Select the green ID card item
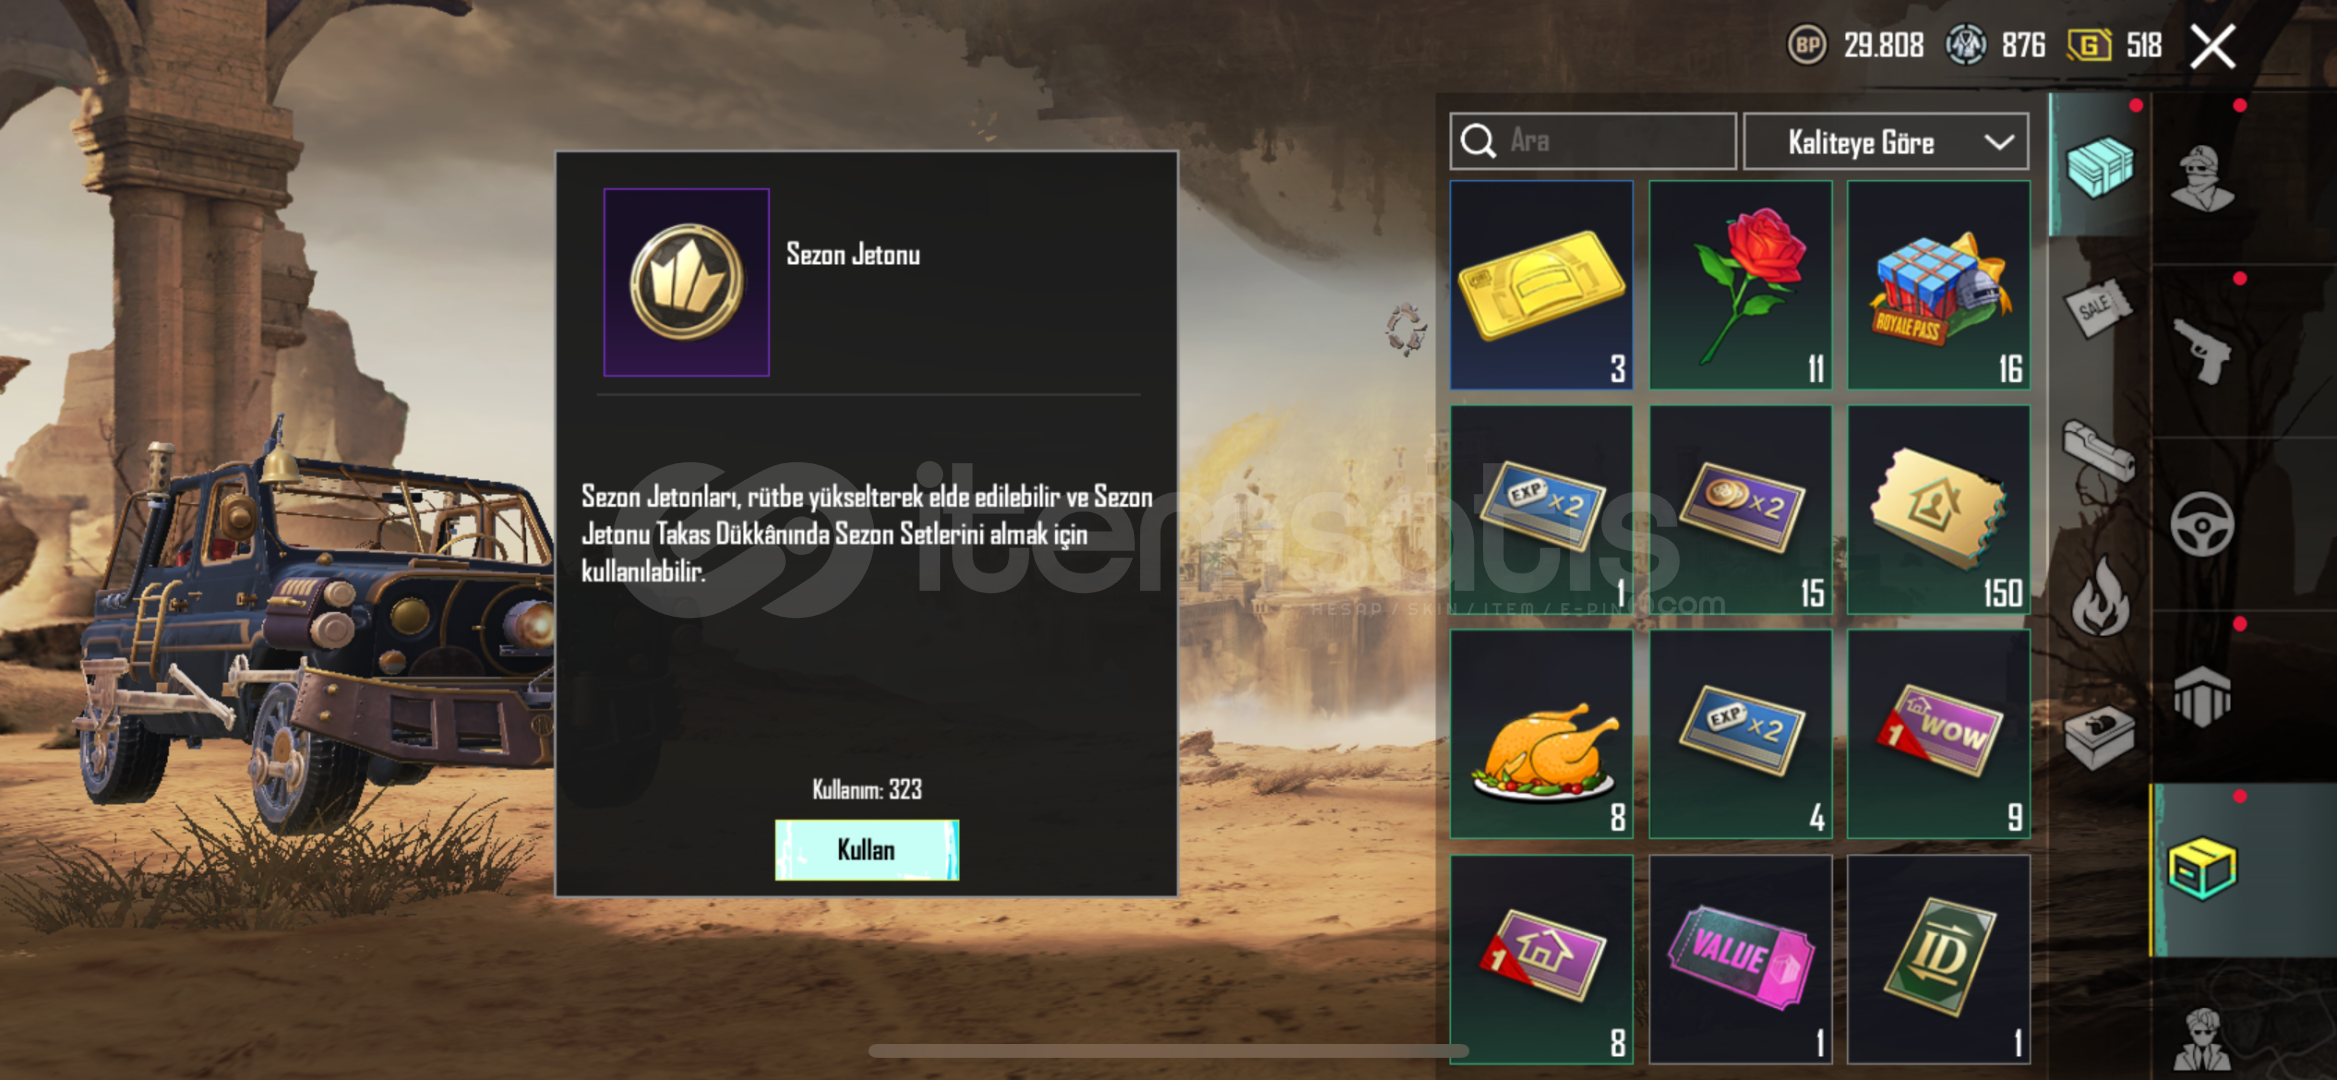The height and width of the screenshot is (1080, 2337). [1938, 959]
